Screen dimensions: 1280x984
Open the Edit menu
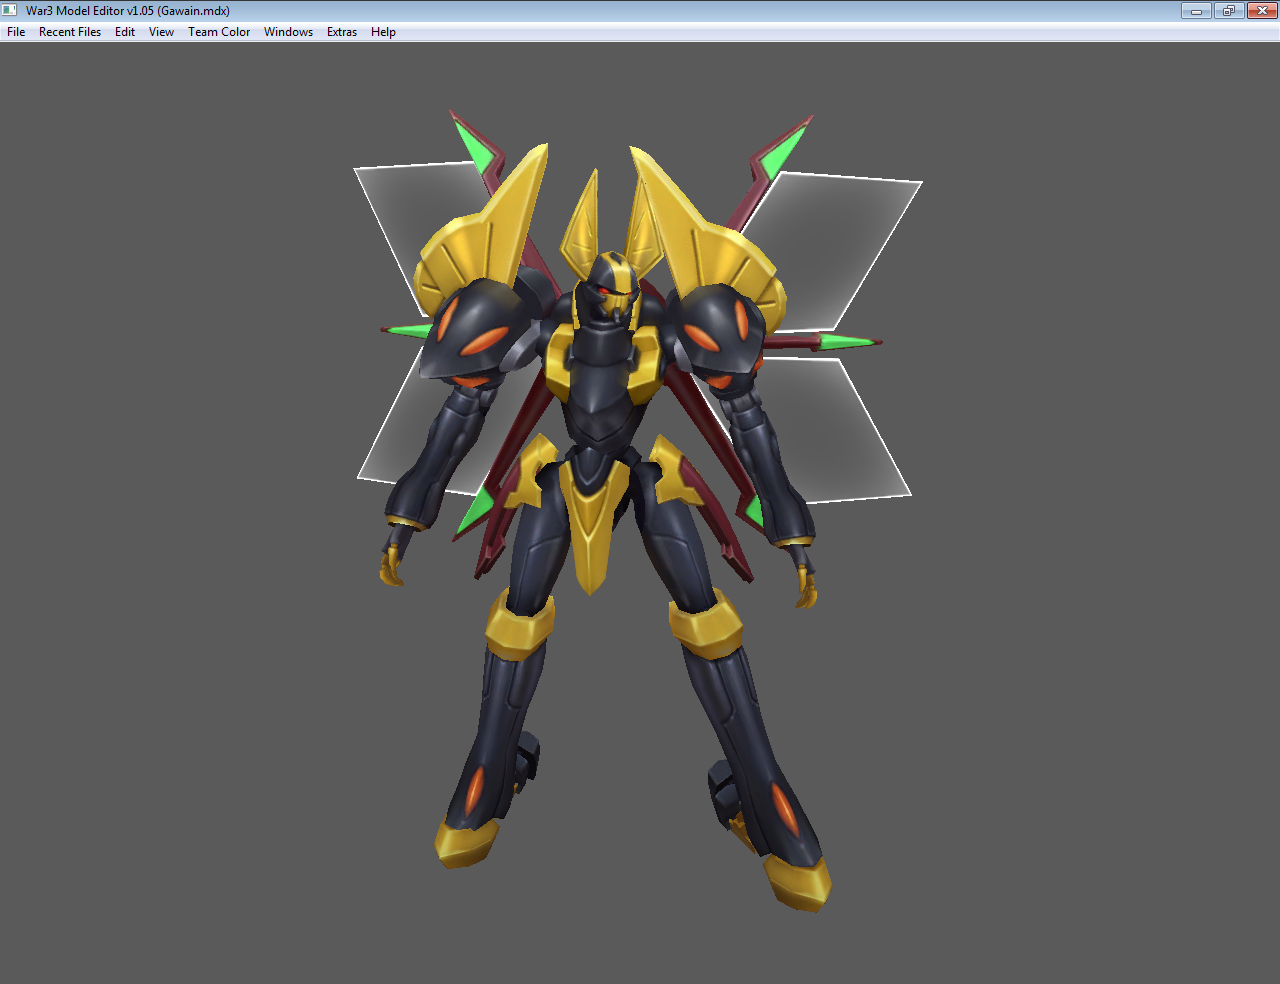125,32
